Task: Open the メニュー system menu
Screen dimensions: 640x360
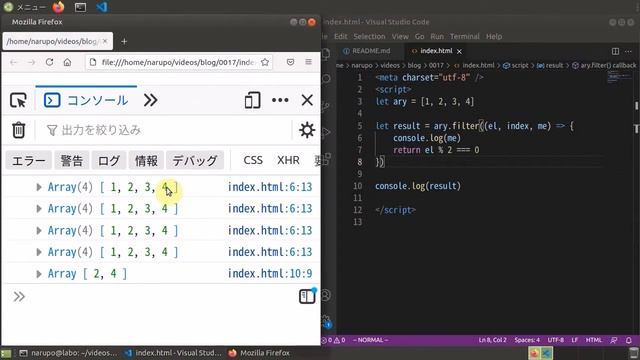Action: click(24, 7)
